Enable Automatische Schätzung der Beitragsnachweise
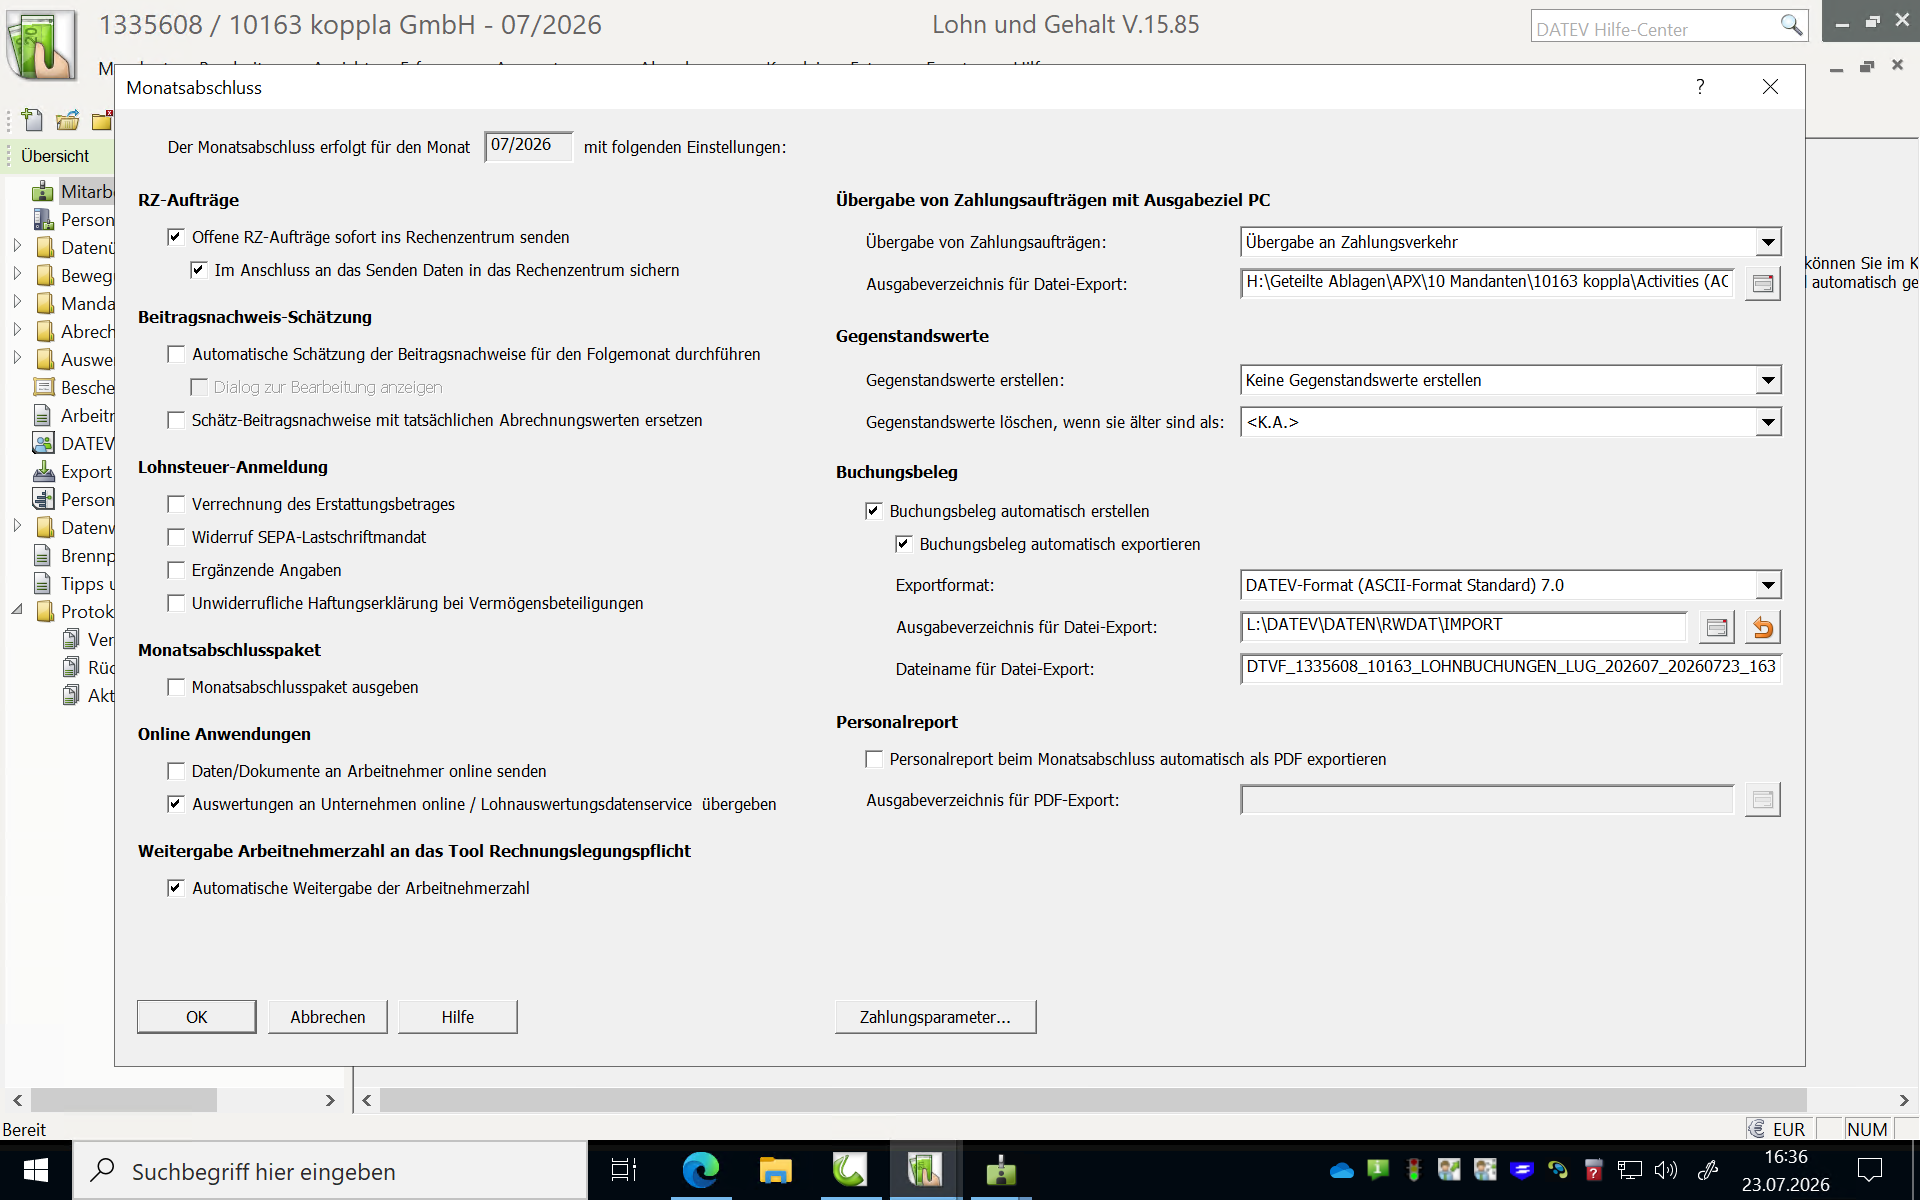The image size is (1920, 1200). [176, 354]
